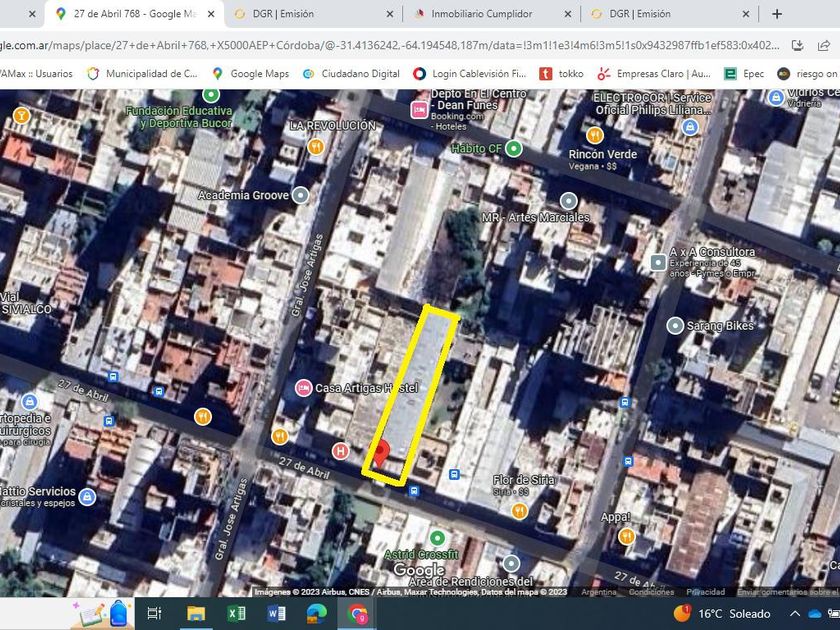The image size is (840, 630).
Task: Click the Privacidad link on the map footer
Action: 706,592
